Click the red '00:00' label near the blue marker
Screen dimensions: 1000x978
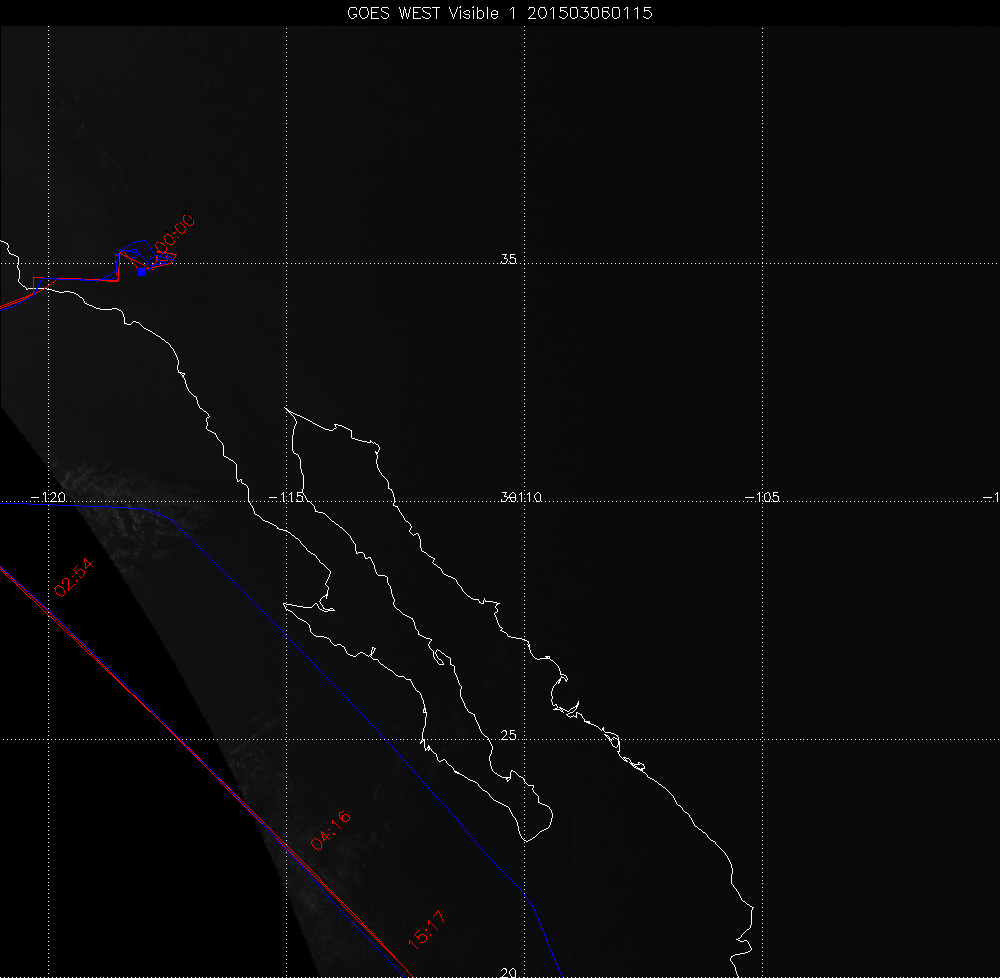174,234
